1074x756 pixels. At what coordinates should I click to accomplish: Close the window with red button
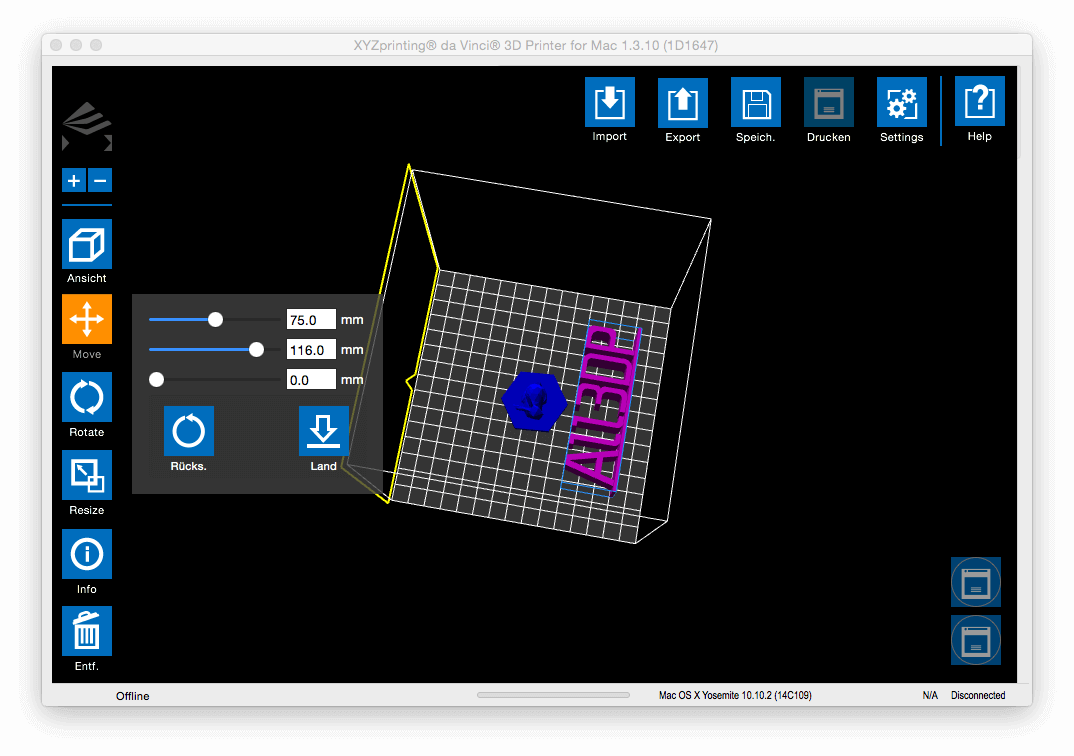coord(56,45)
